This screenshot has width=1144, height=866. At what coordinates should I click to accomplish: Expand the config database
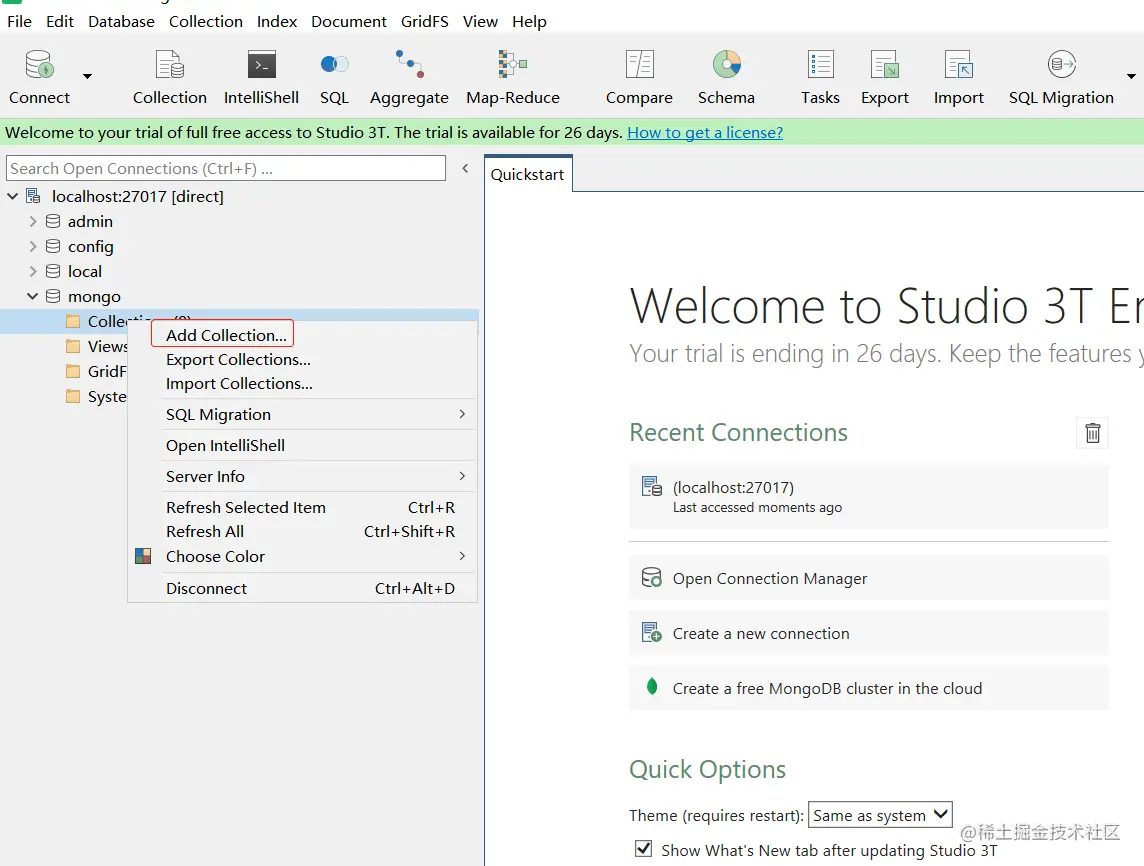coord(33,247)
